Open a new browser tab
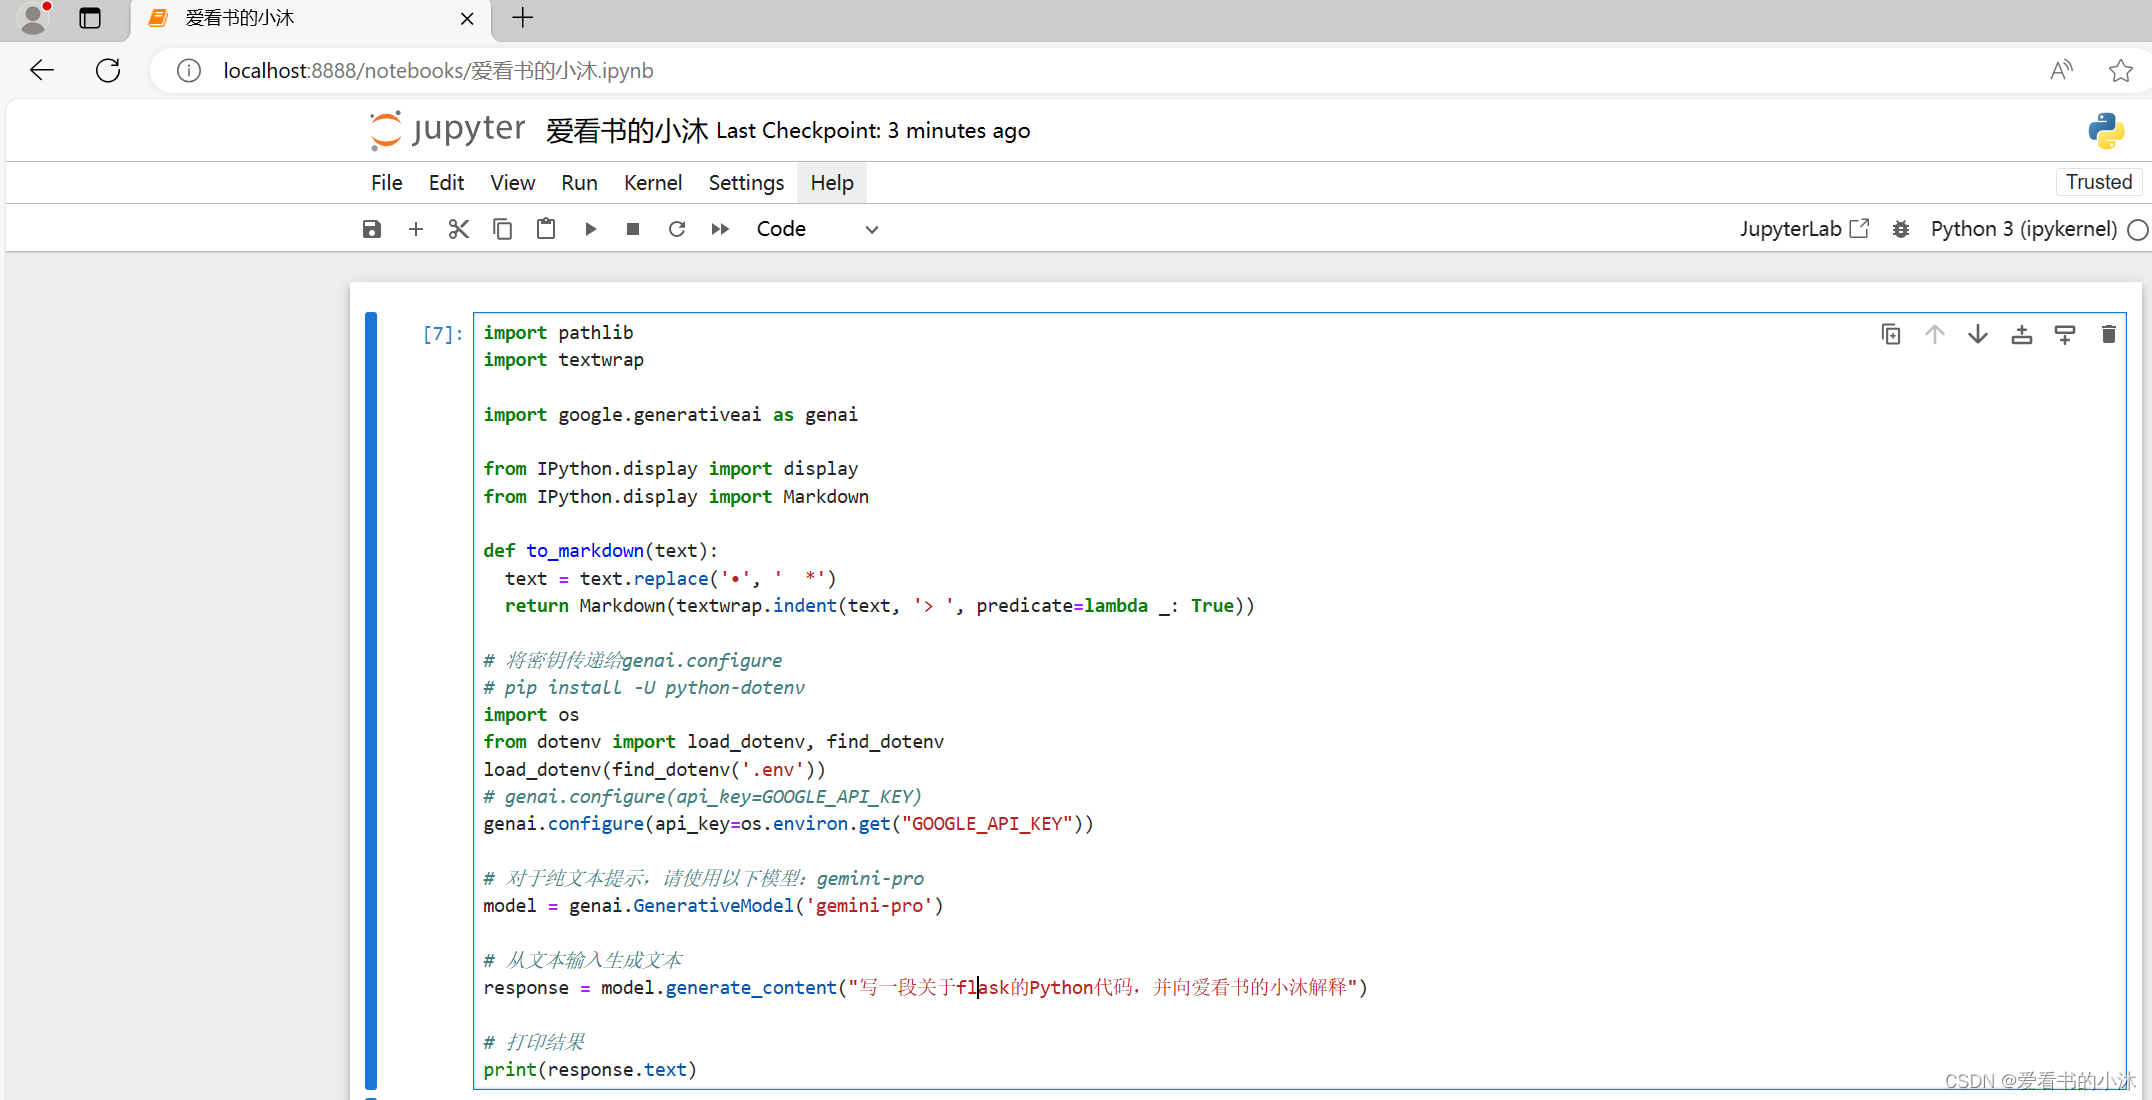Viewport: 2152px width, 1100px height. coord(523,18)
